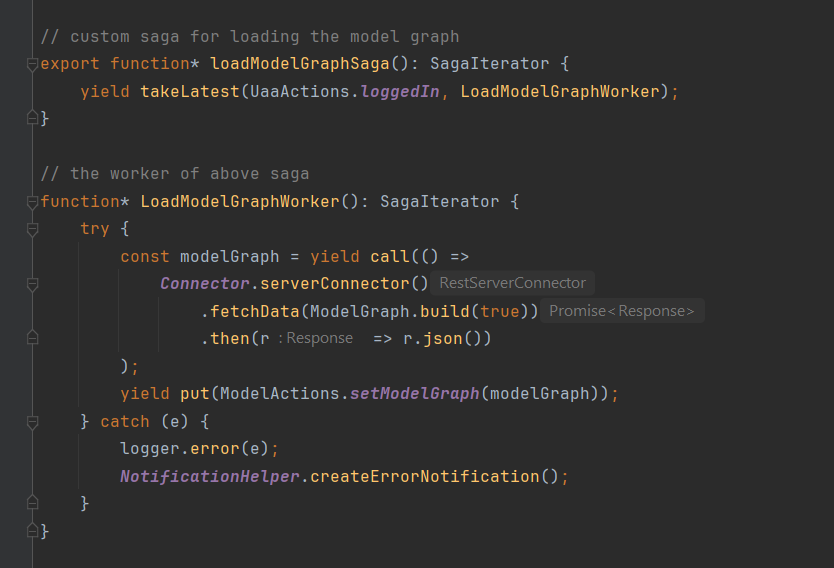The height and width of the screenshot is (568, 834).
Task: Click the Connector class identifier
Action: click(205, 283)
